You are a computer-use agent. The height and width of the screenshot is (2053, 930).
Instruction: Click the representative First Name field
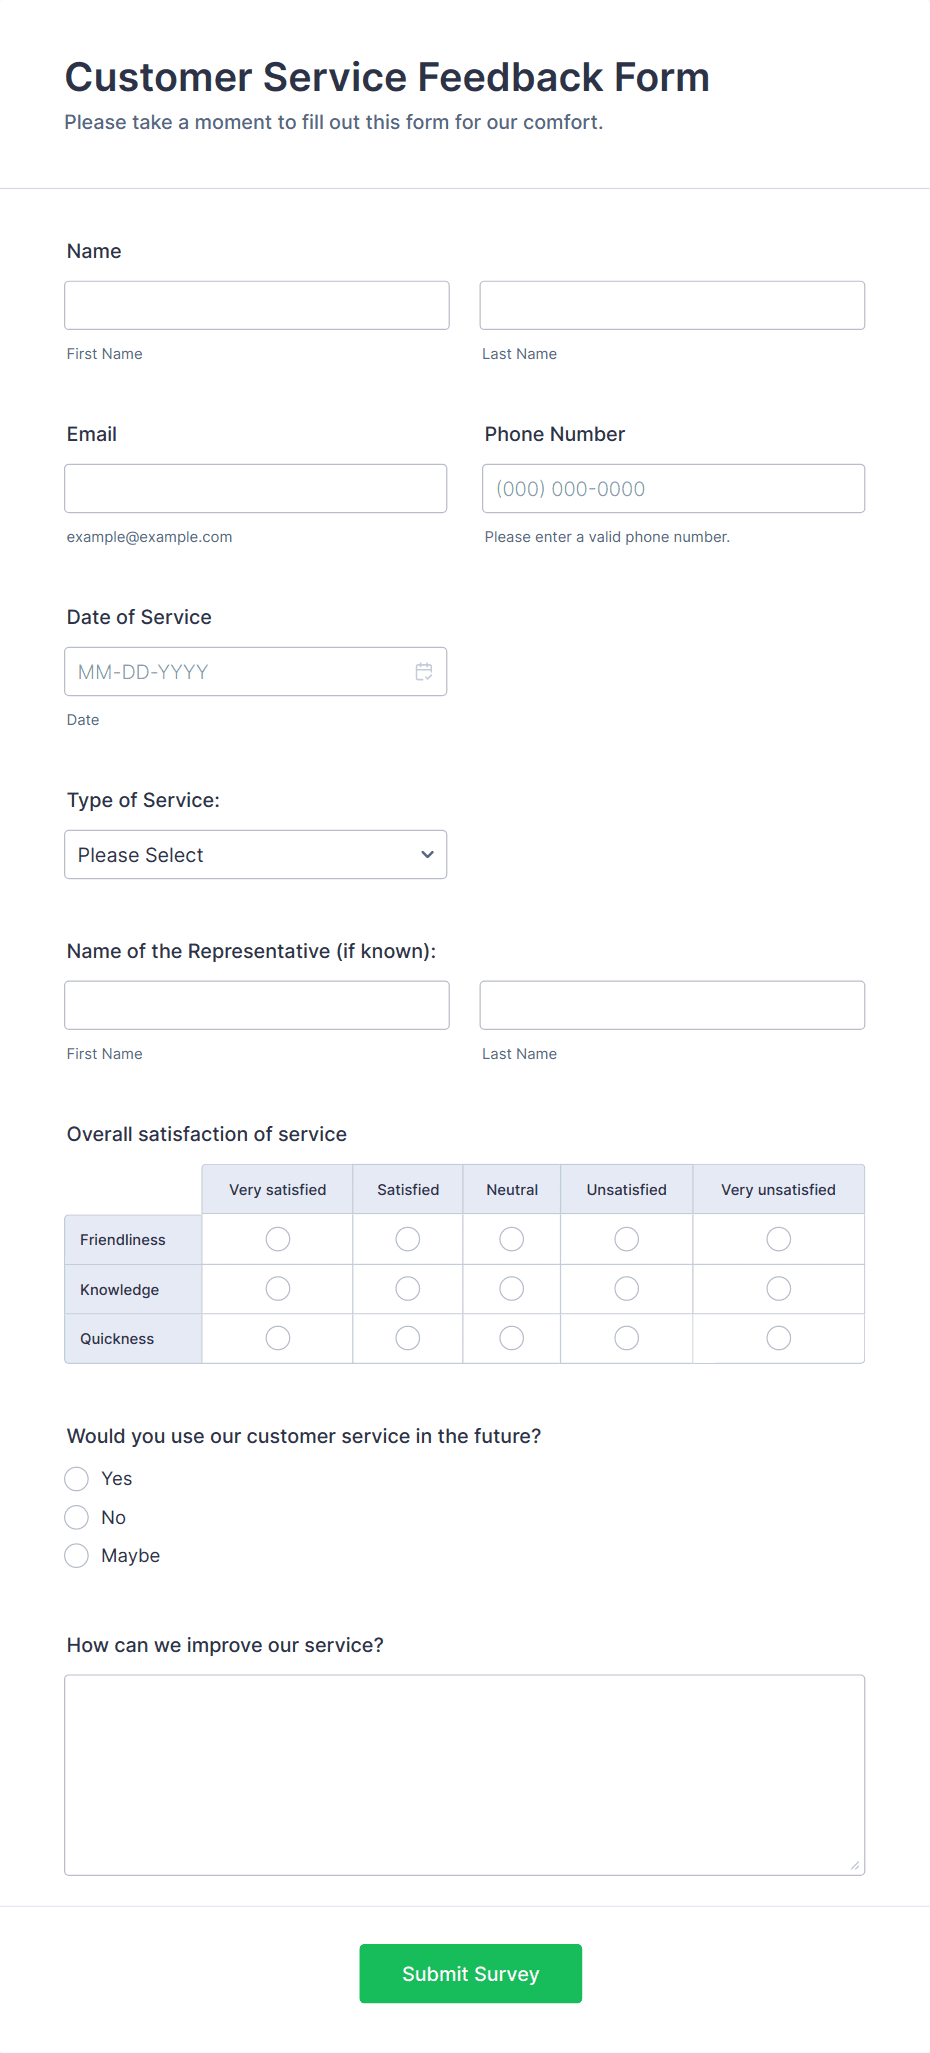pyautogui.click(x=256, y=1004)
